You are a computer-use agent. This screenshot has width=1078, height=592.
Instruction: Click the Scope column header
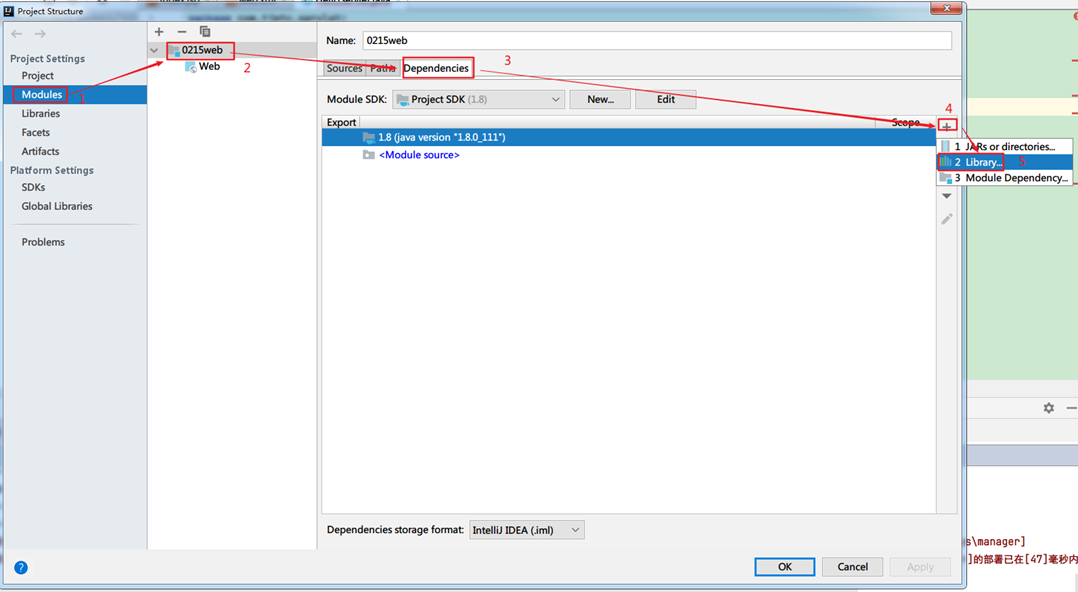(905, 122)
